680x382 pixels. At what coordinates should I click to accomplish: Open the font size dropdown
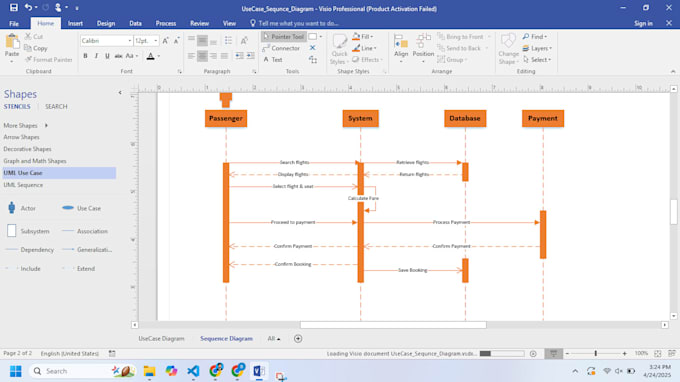(156, 41)
